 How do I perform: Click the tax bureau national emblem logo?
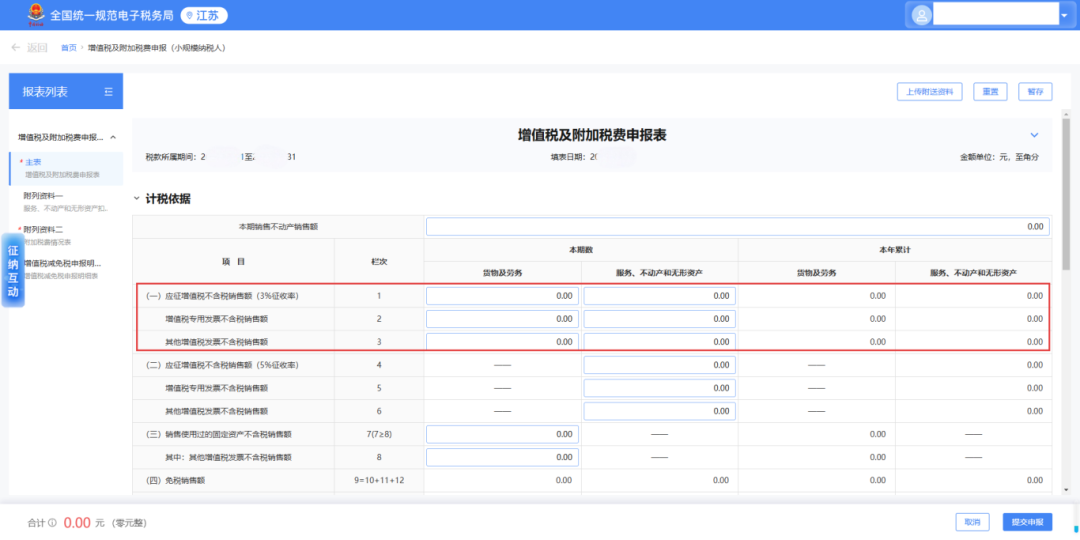(x=36, y=14)
